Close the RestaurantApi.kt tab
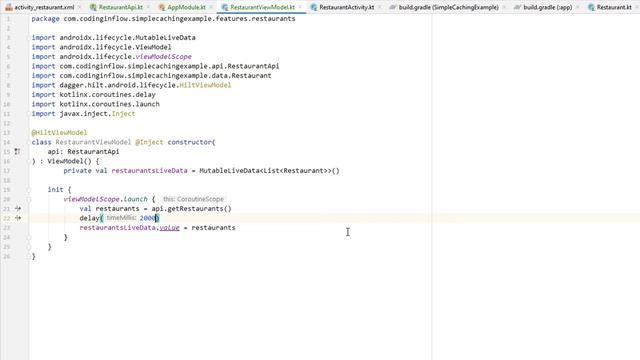640x360 pixels. coord(148,7)
